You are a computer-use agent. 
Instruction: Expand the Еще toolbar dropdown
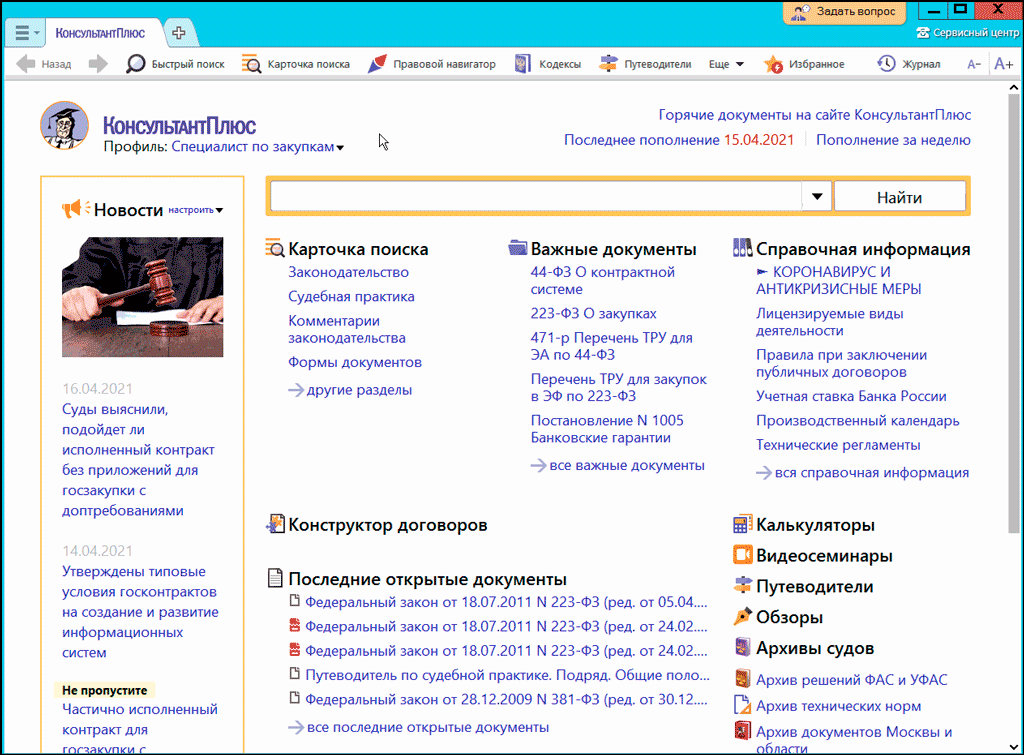point(726,64)
